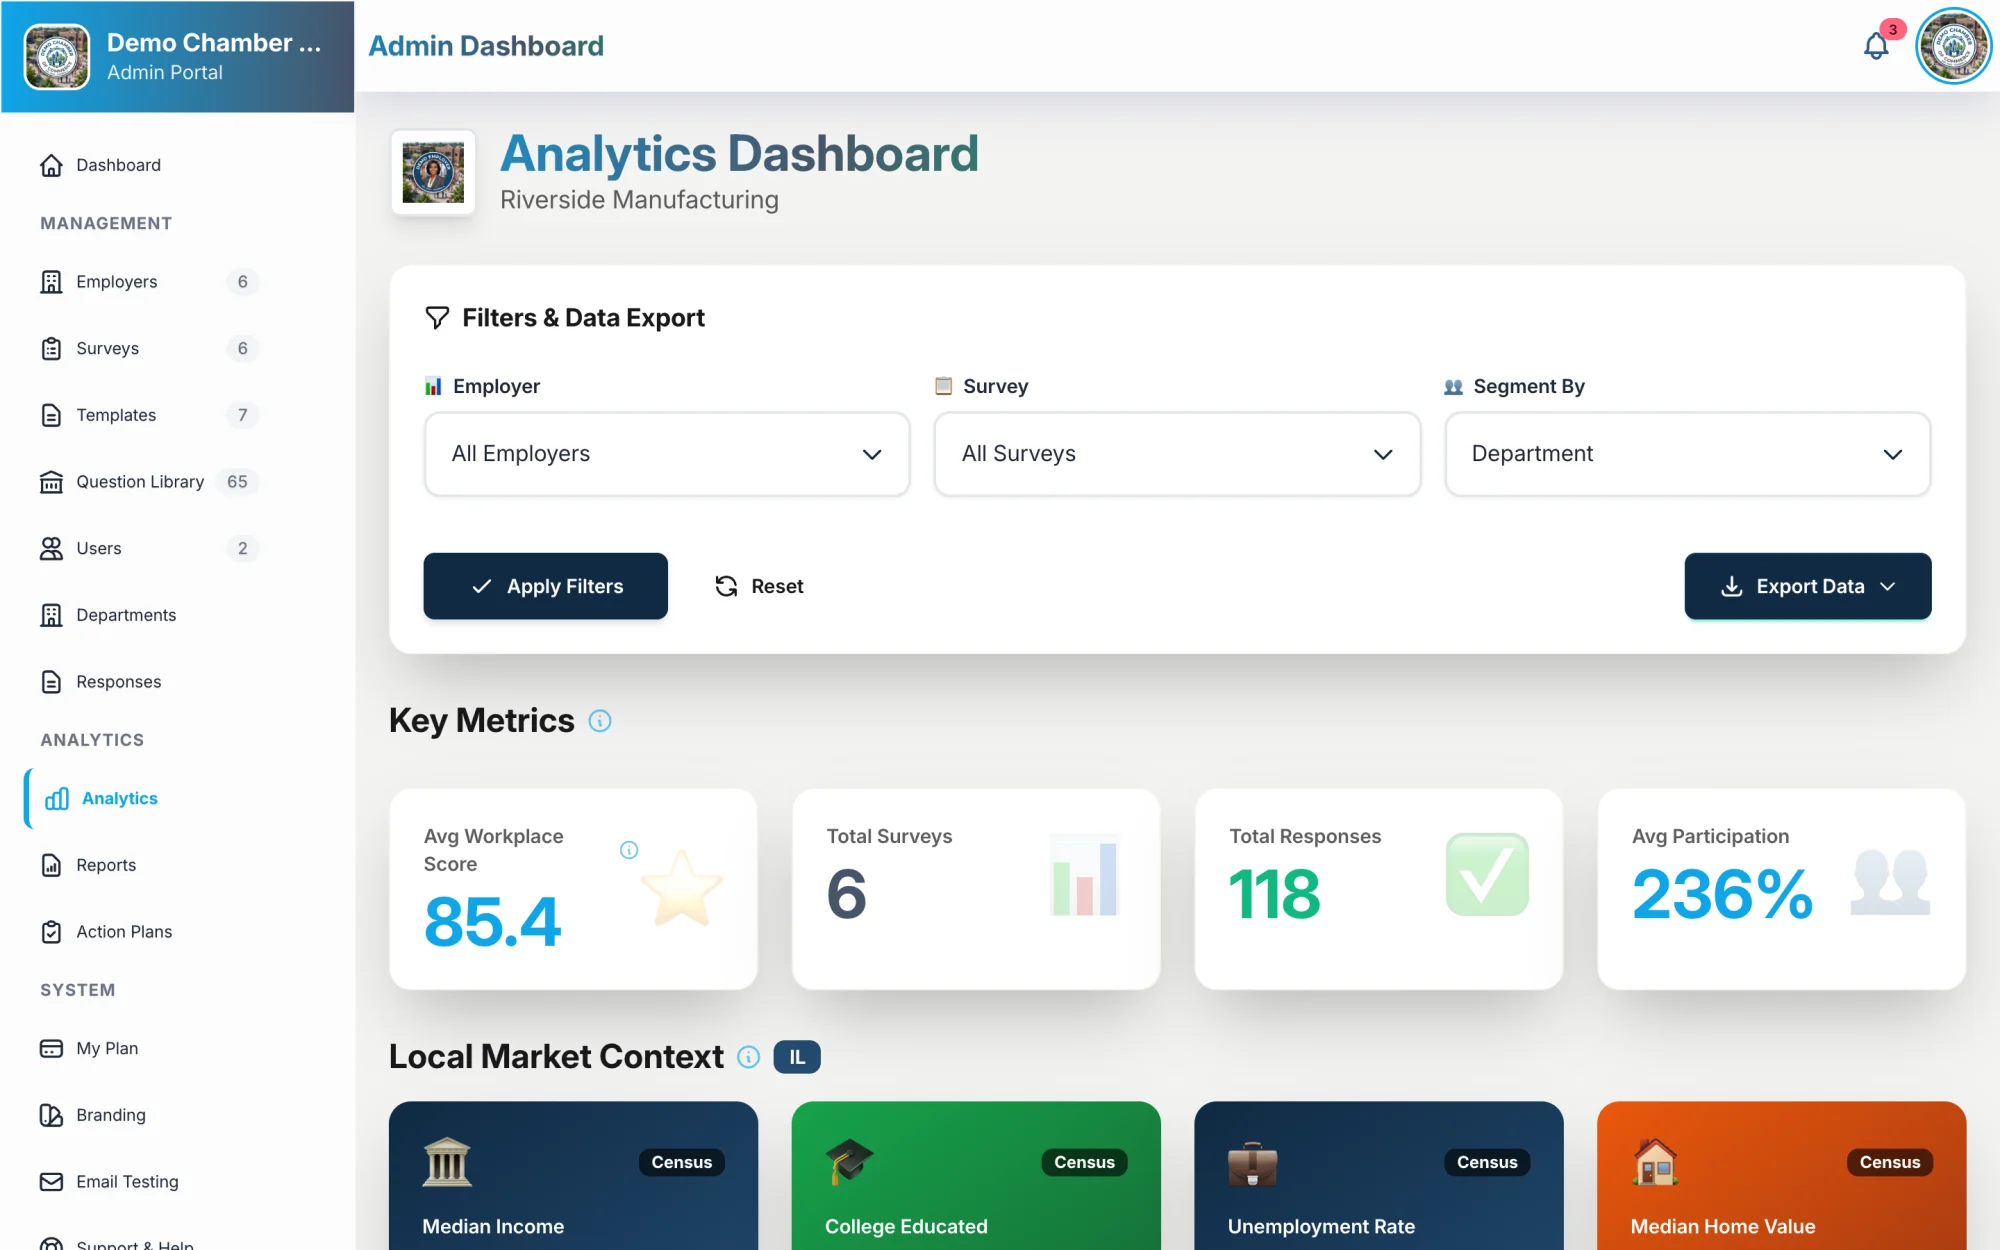Open Surveys menu item

pyautogui.click(x=107, y=348)
